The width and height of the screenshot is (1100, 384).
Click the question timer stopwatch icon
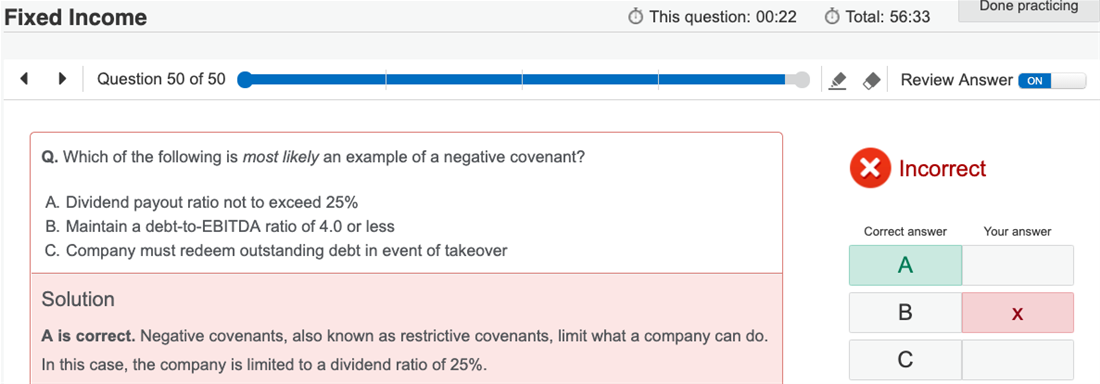click(x=636, y=16)
